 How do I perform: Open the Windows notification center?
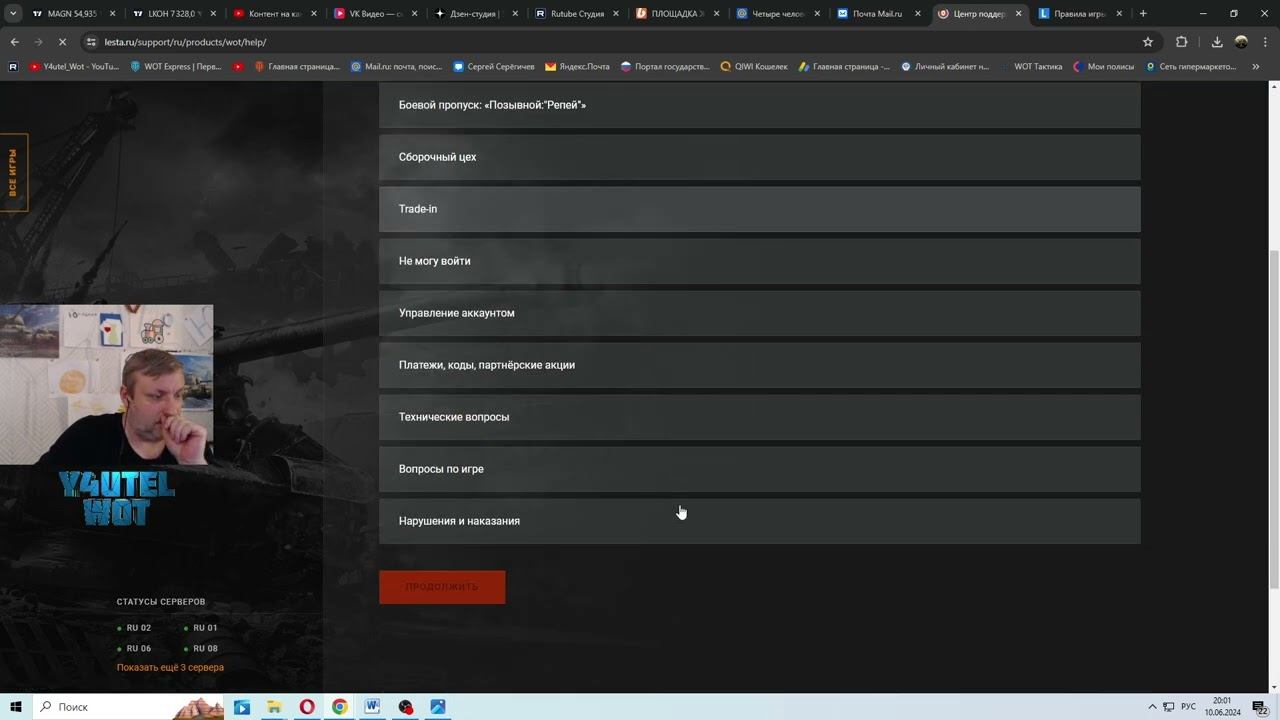point(1260,707)
